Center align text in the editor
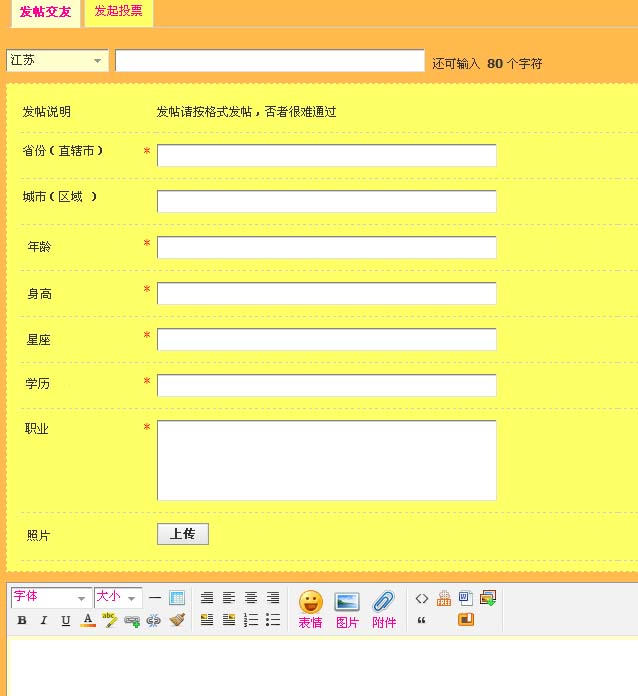 [x=251, y=598]
